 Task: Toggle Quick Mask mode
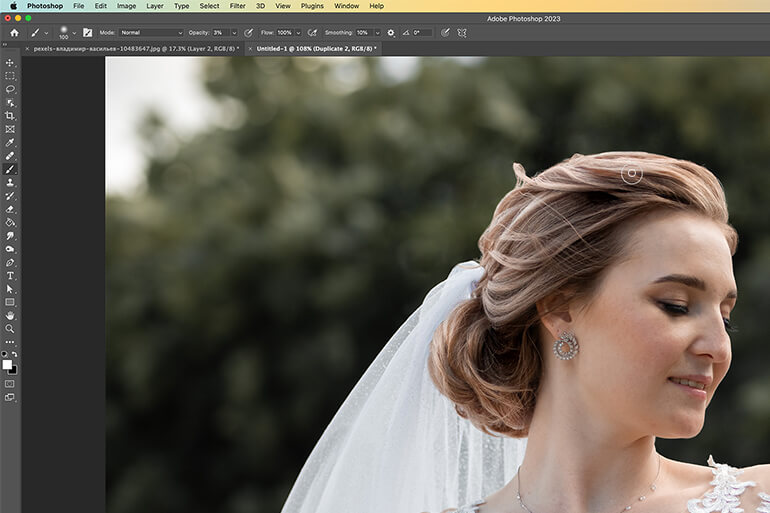point(10,383)
